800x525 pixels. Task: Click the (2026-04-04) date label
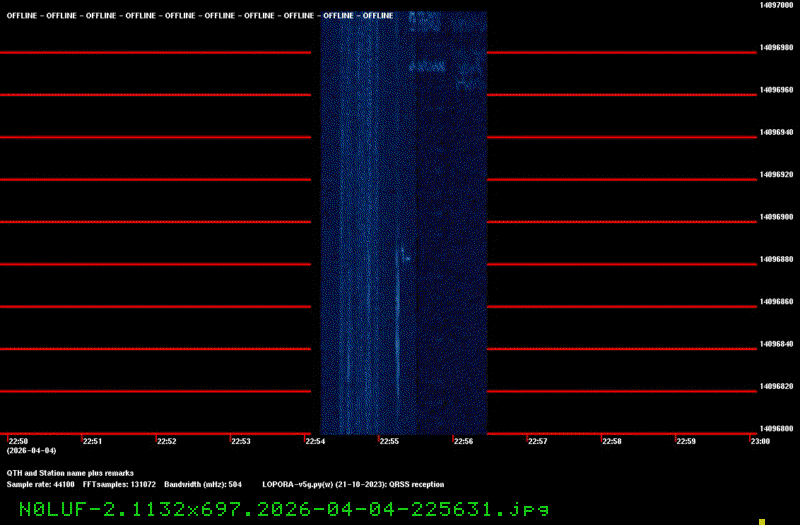[31, 451]
